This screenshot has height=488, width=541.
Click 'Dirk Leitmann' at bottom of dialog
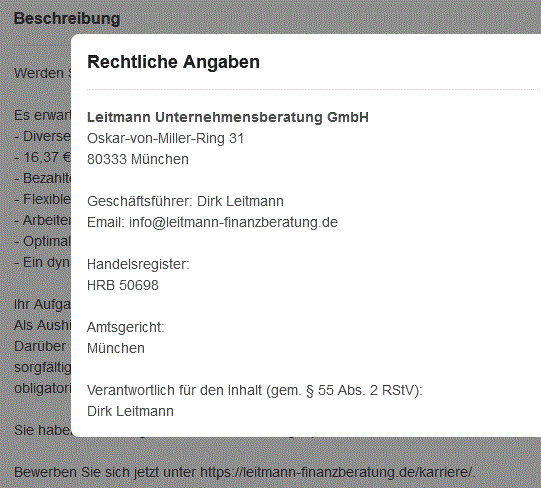point(130,411)
